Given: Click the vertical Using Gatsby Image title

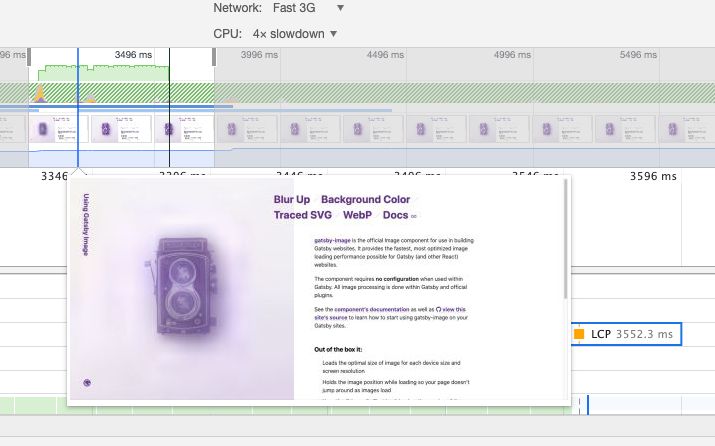Looking at the screenshot, I should (x=86, y=224).
